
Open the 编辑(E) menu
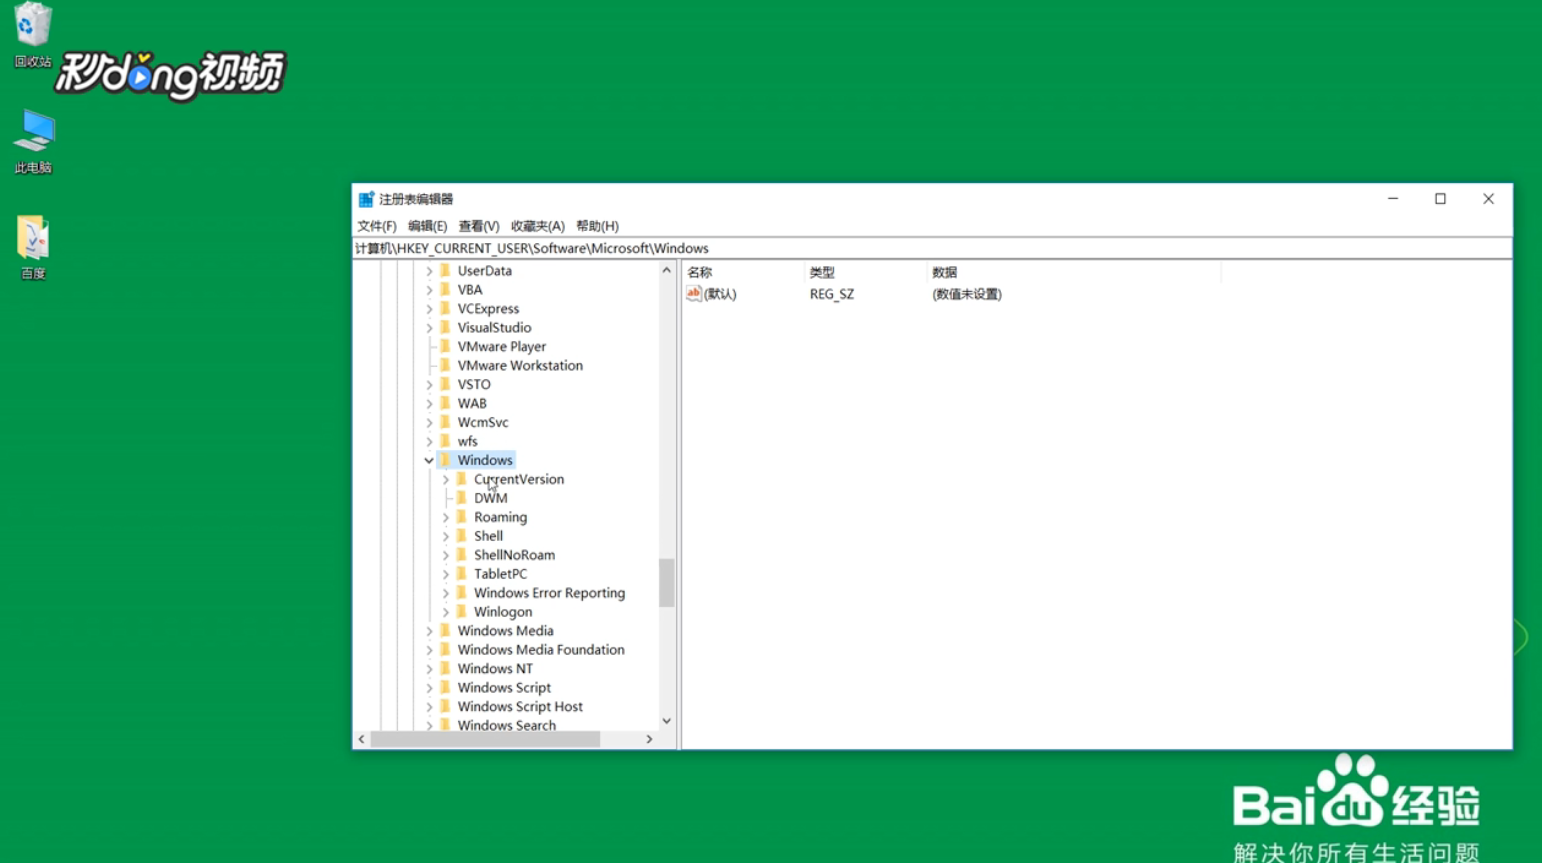click(427, 226)
